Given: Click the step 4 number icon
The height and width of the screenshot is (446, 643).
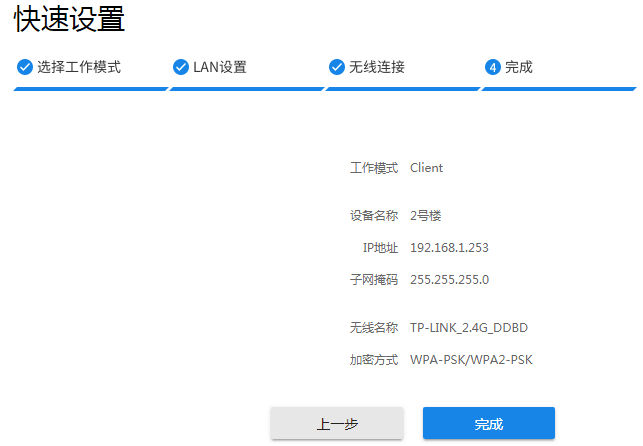Looking at the screenshot, I should [492, 67].
